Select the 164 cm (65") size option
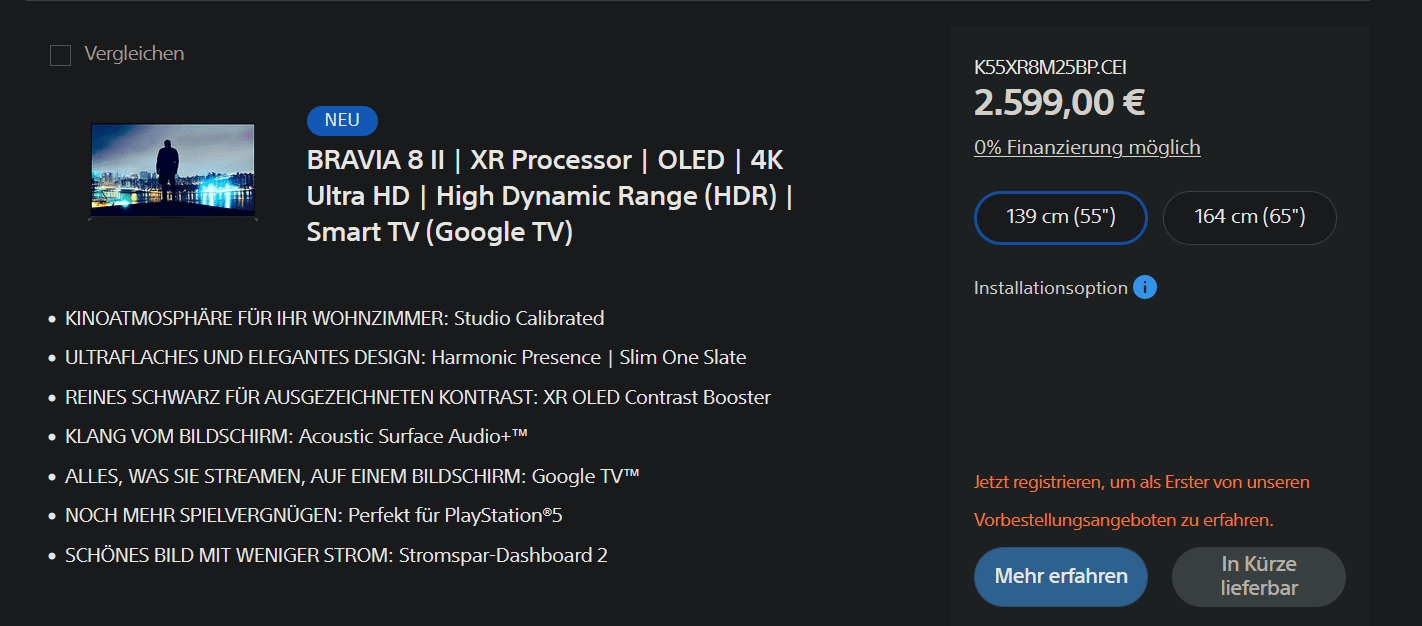 click(x=1249, y=217)
